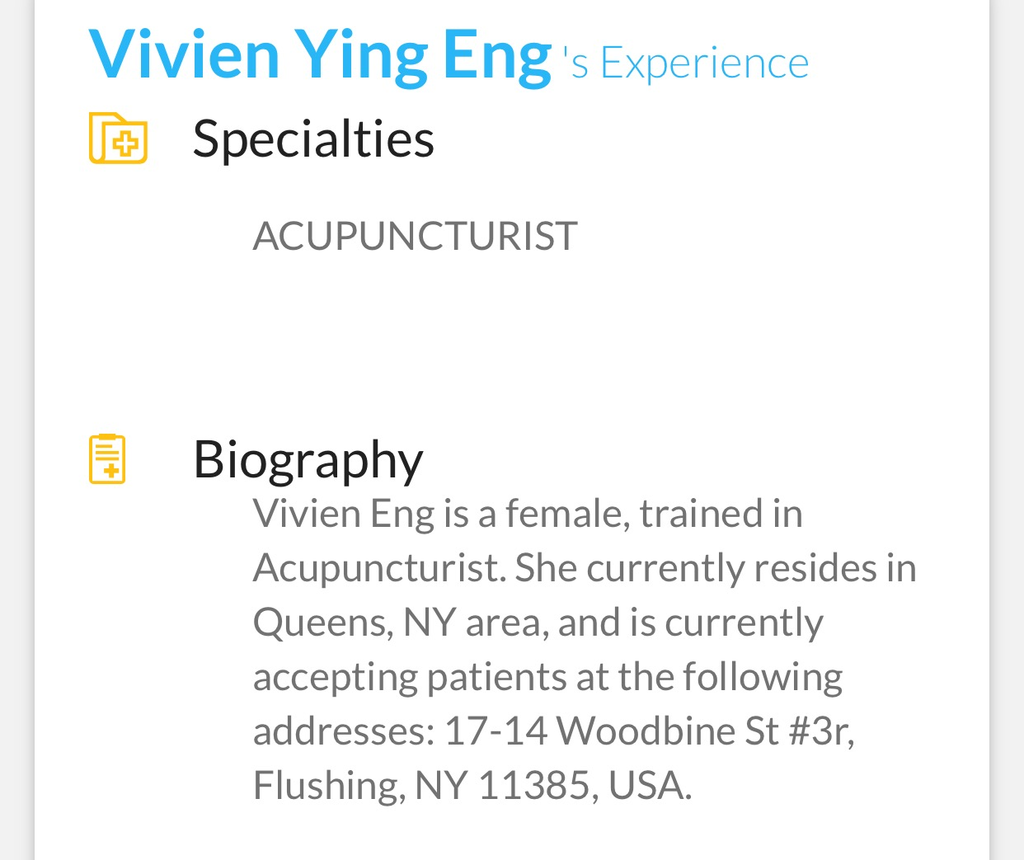Click "She currently resides in" text
Screen dimensions: 1024x860
(x=715, y=568)
